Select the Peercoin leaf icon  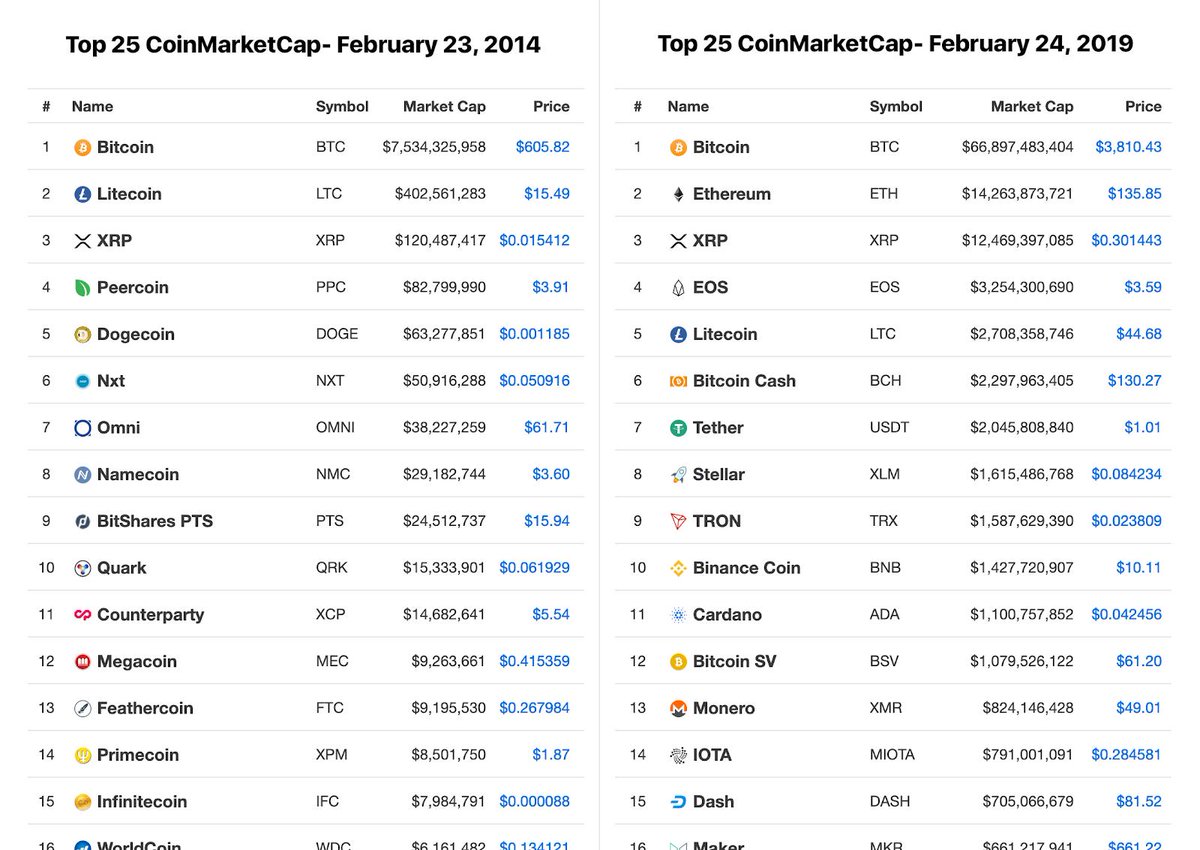[x=83, y=288]
